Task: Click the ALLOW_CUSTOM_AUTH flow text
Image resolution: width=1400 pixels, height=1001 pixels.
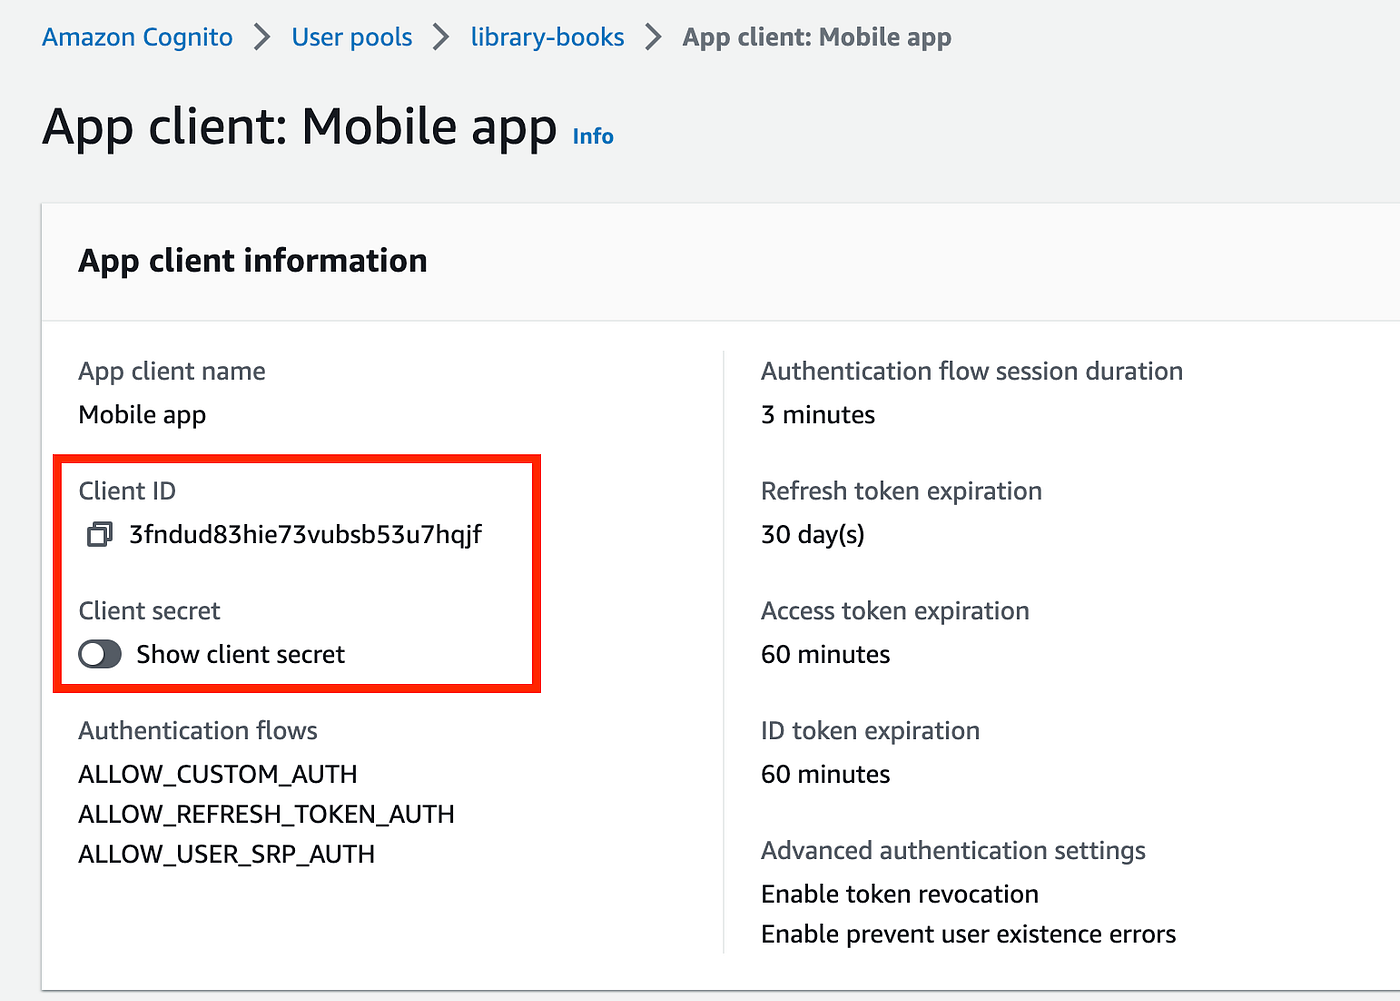Action: point(218,774)
